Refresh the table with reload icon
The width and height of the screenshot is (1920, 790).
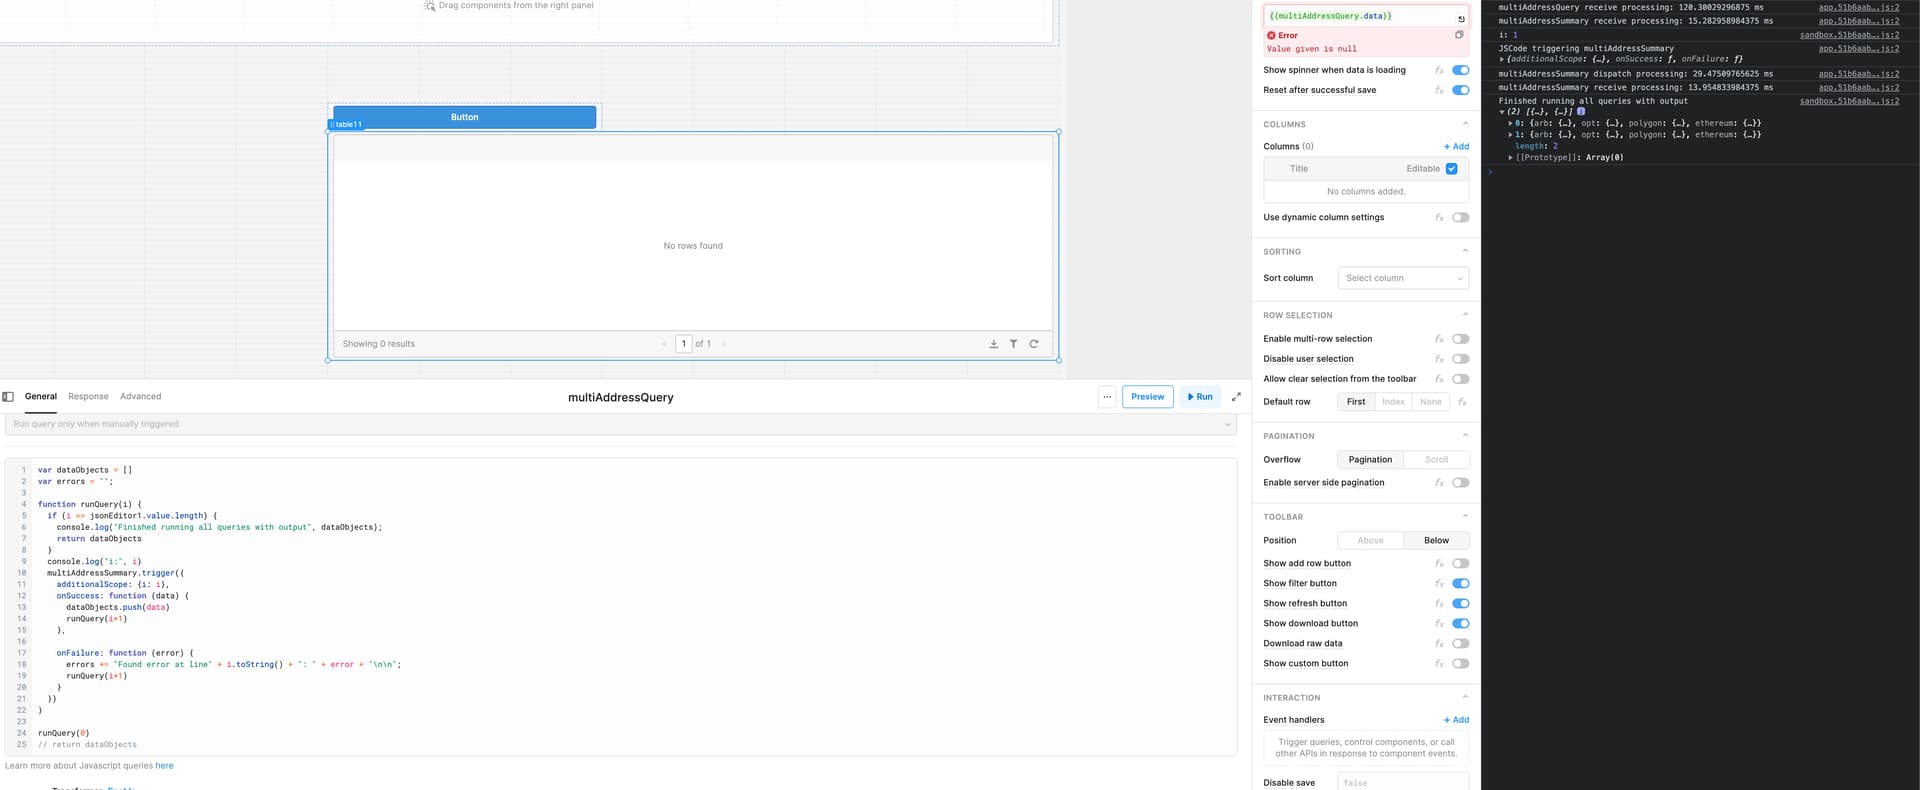[1034, 344]
